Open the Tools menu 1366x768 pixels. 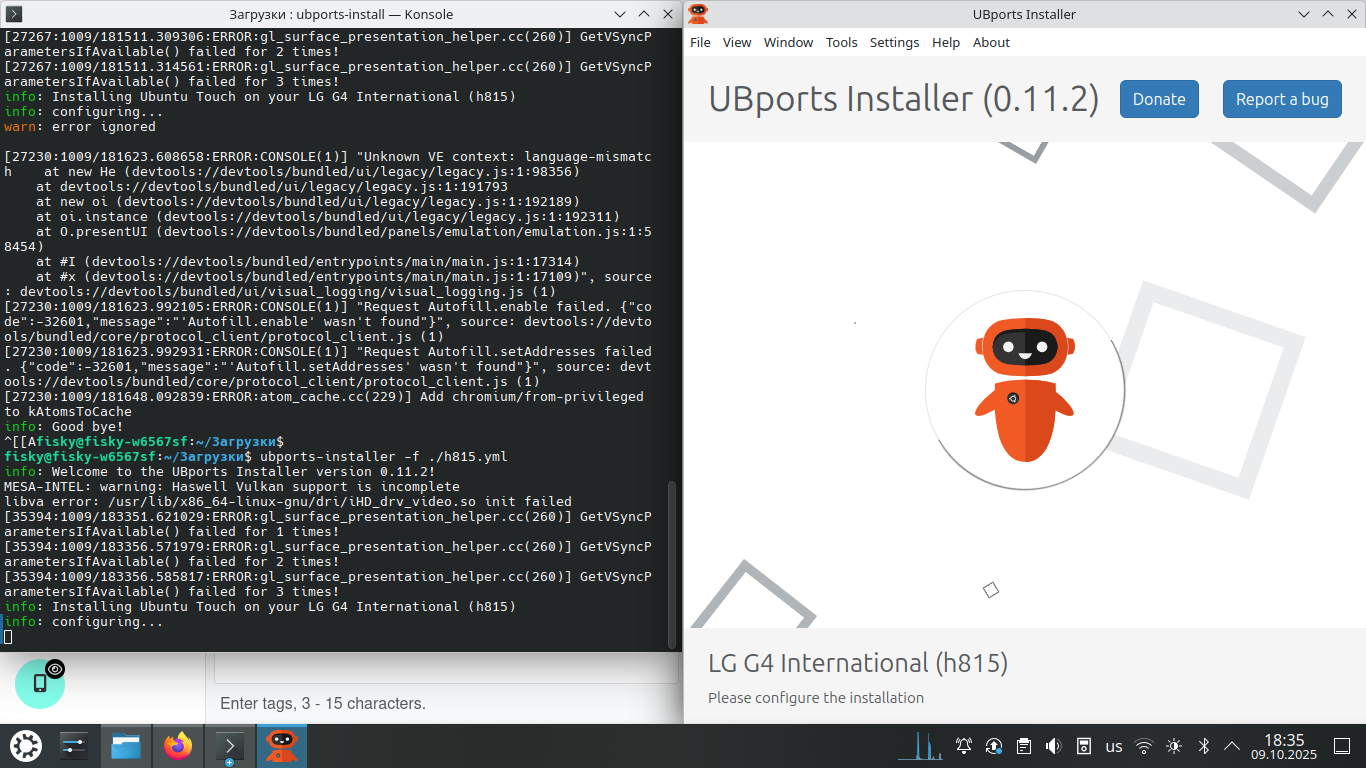click(x=841, y=42)
